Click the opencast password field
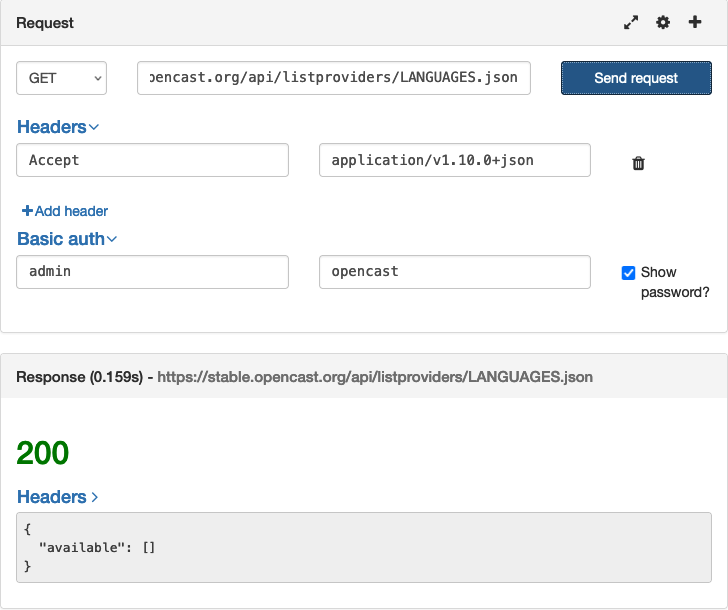The image size is (728, 610). coord(455,272)
